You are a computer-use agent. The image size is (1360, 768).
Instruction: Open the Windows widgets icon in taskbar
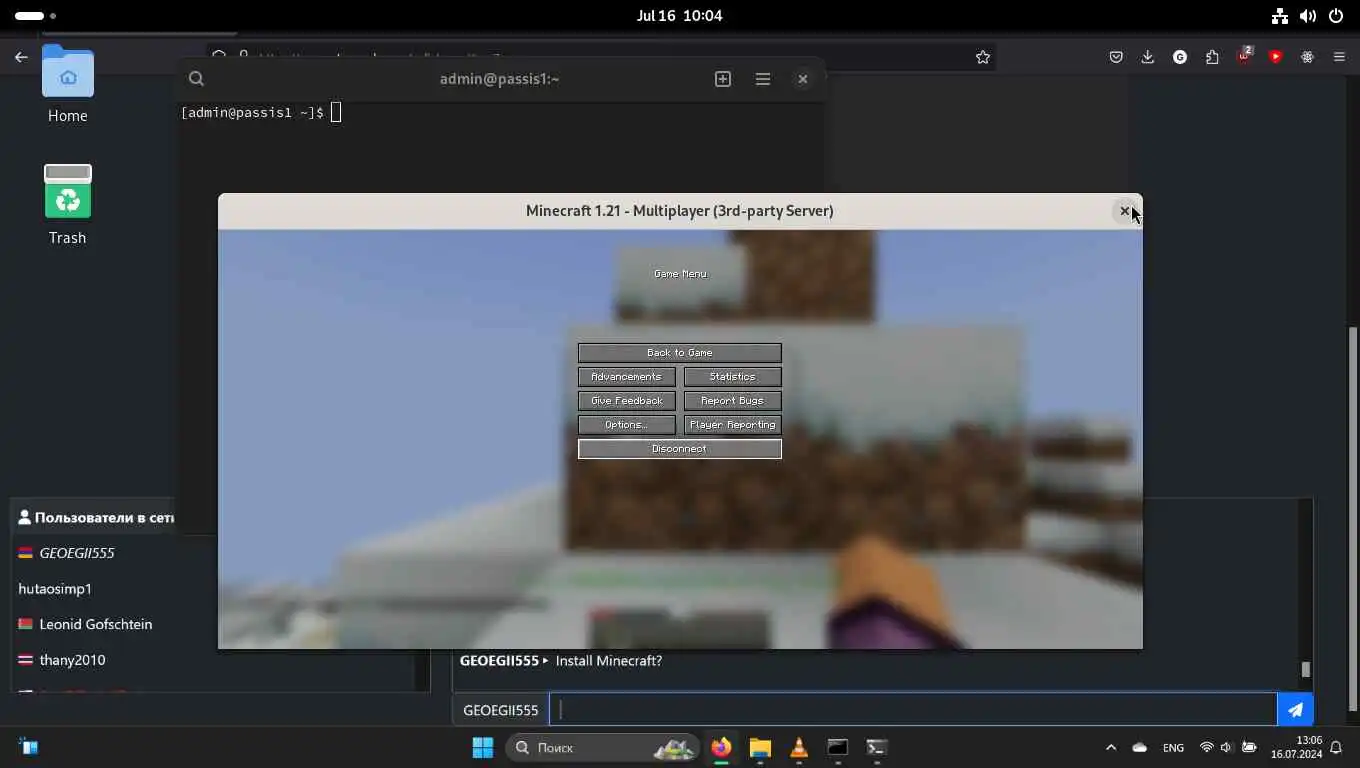click(28, 747)
